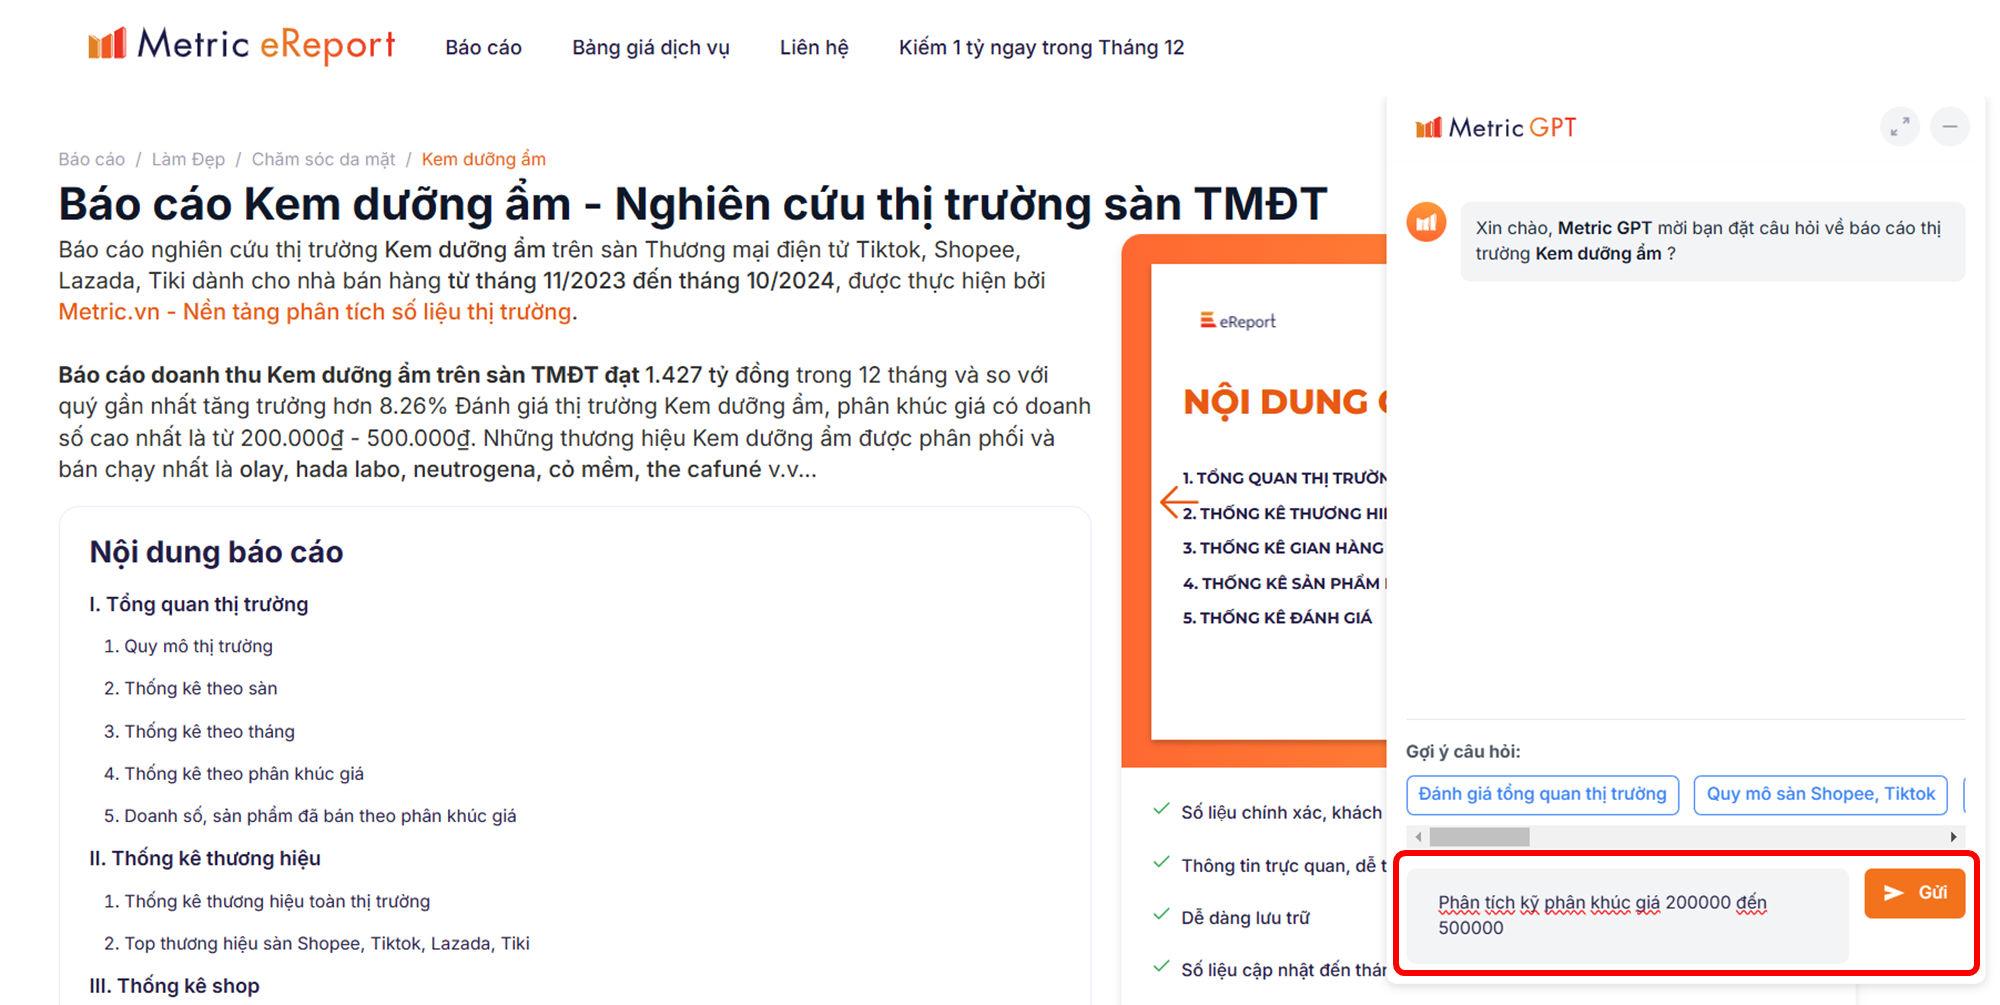Open Kiếm 1 tỷ ngay trong Tháng 12

[x=1040, y=48]
